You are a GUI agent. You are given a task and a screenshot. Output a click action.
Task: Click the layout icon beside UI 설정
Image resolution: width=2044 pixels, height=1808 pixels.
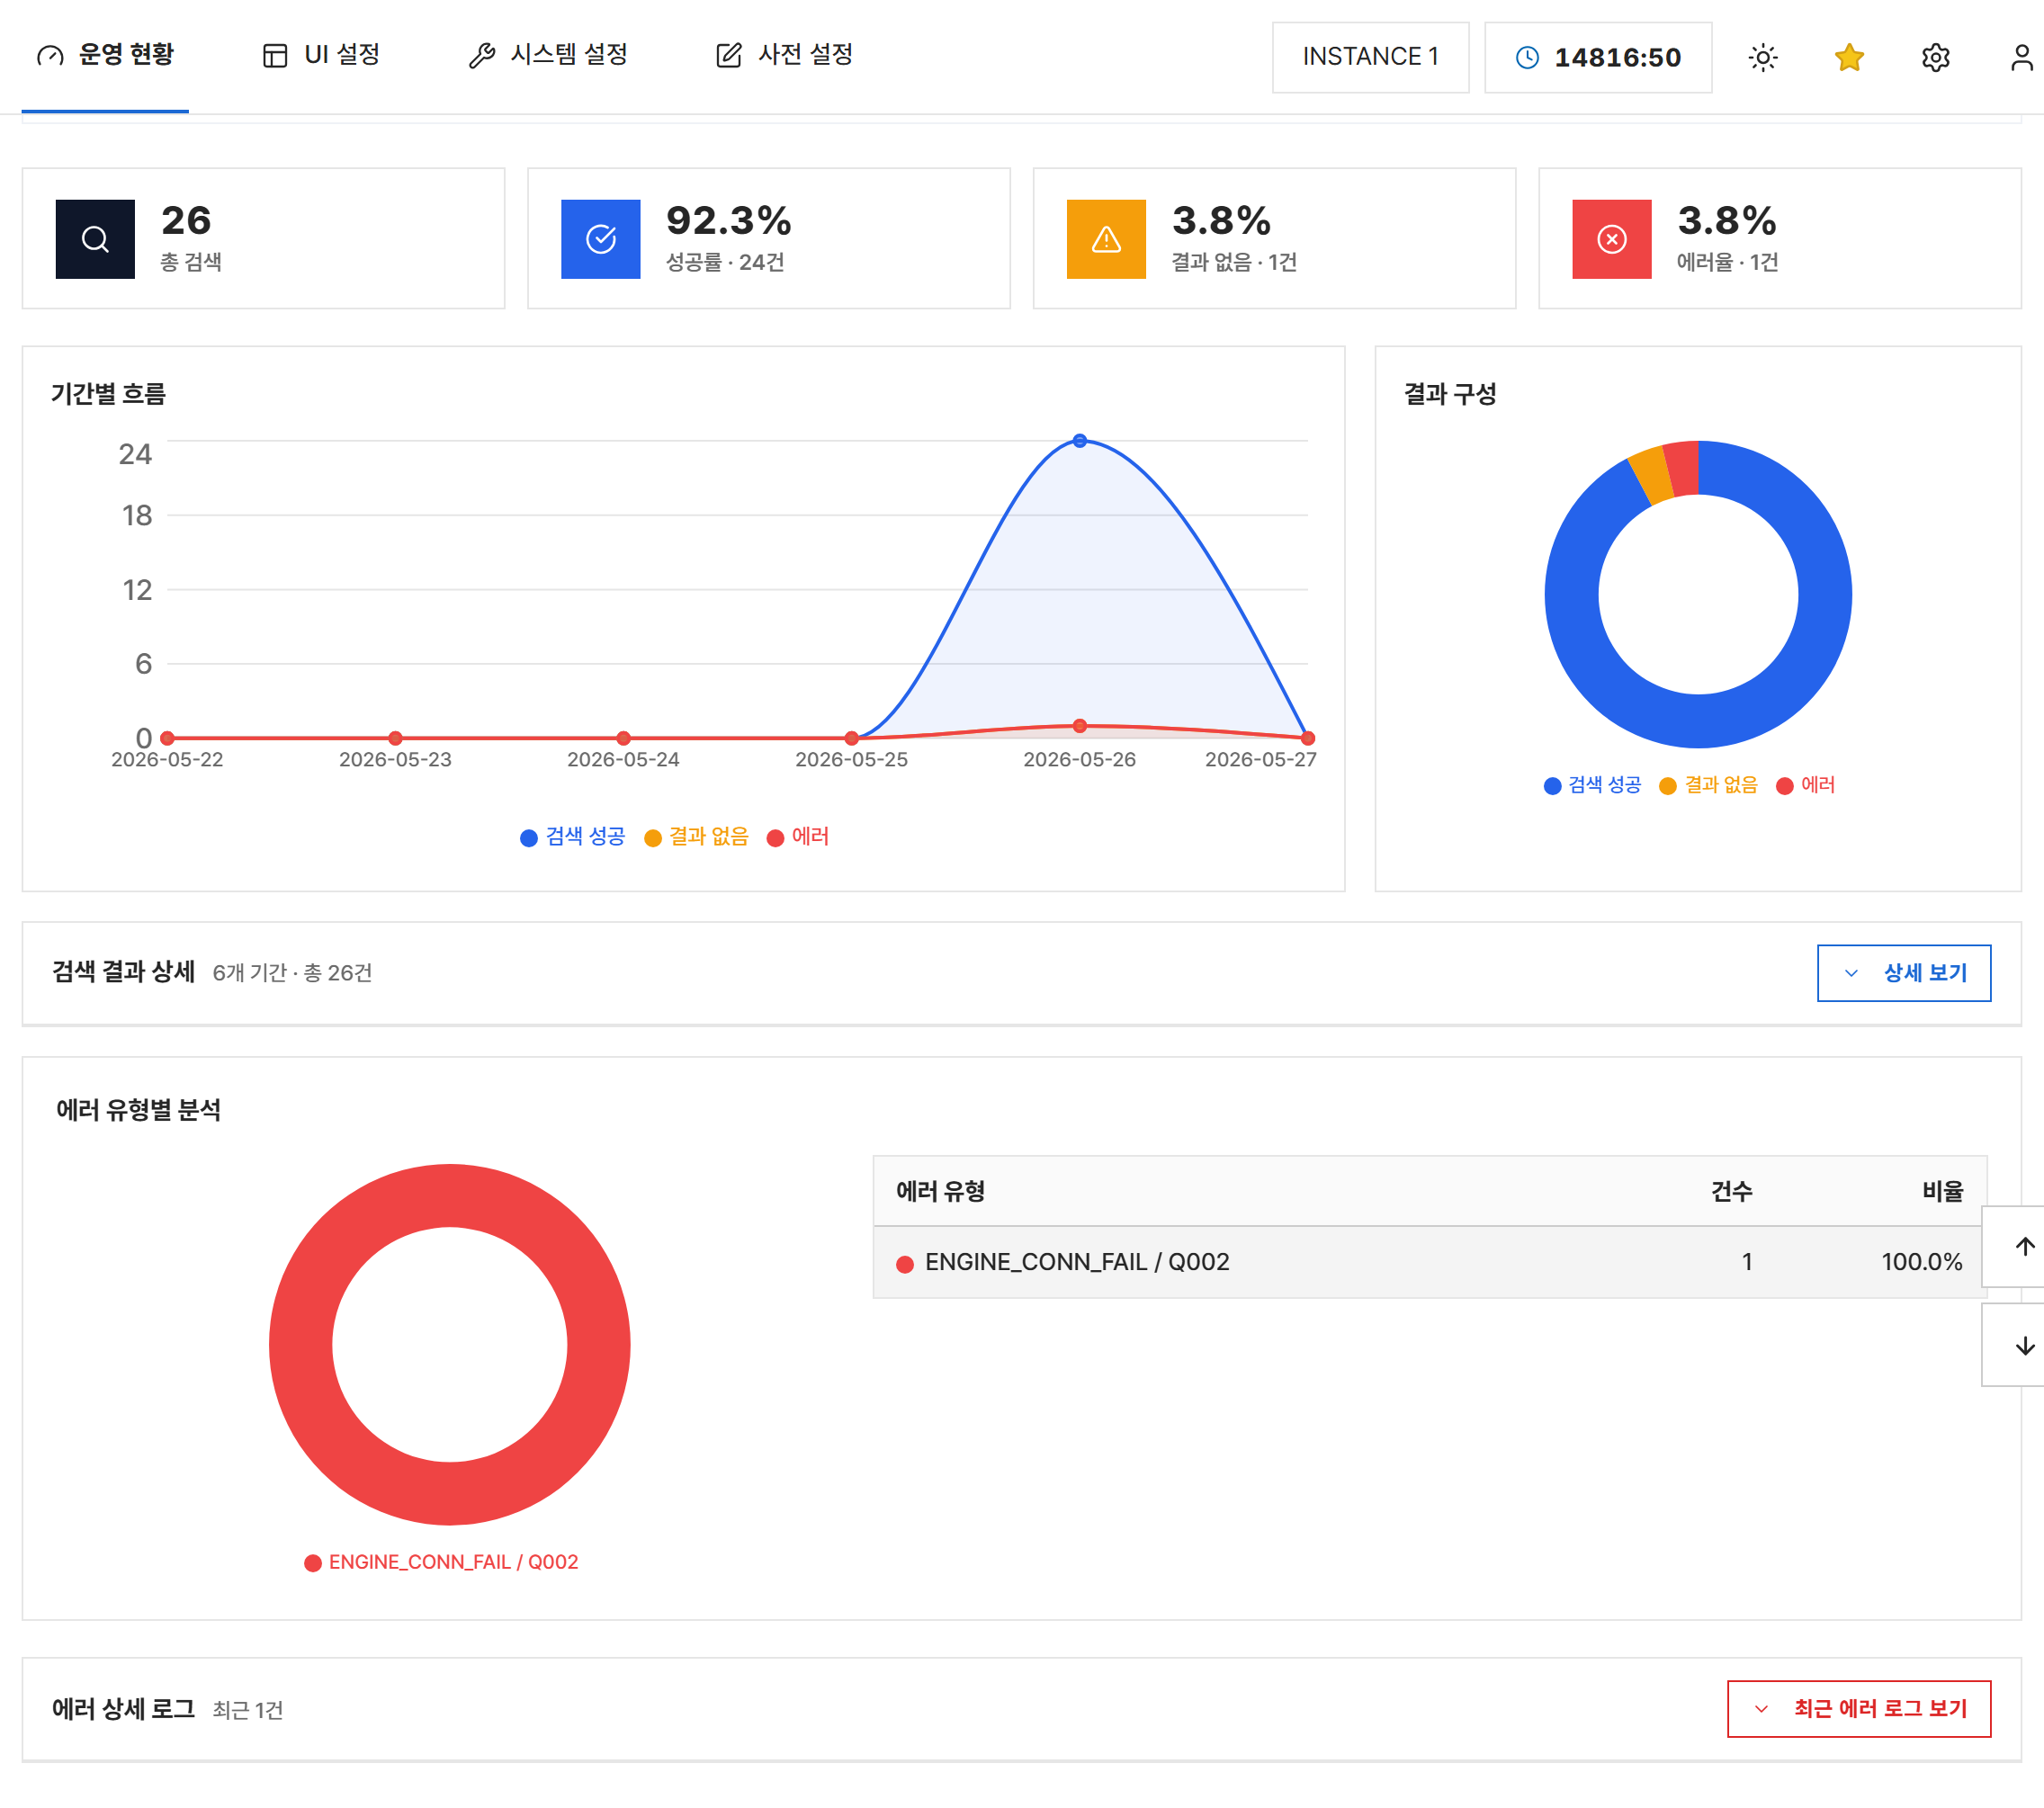coord(275,55)
